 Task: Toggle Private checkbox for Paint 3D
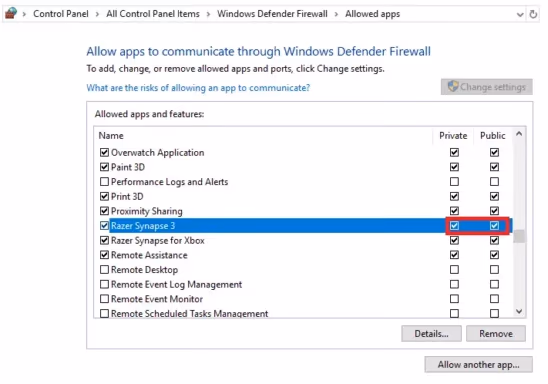coord(454,167)
